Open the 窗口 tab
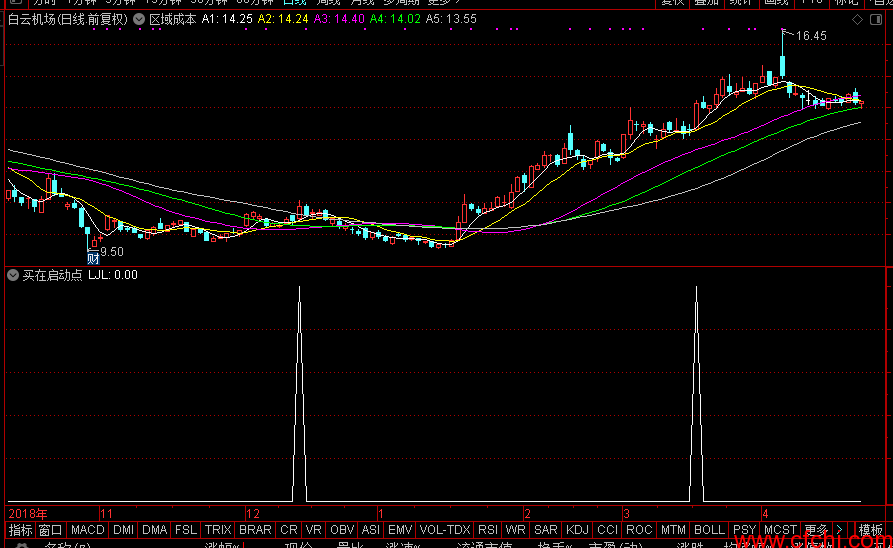893x548 pixels. click(50, 530)
